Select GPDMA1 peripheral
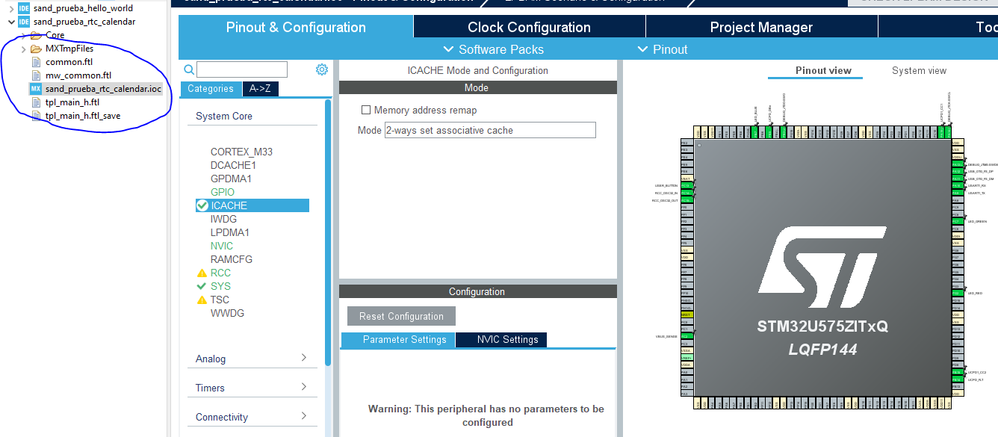The height and width of the screenshot is (437, 998). coord(230,179)
